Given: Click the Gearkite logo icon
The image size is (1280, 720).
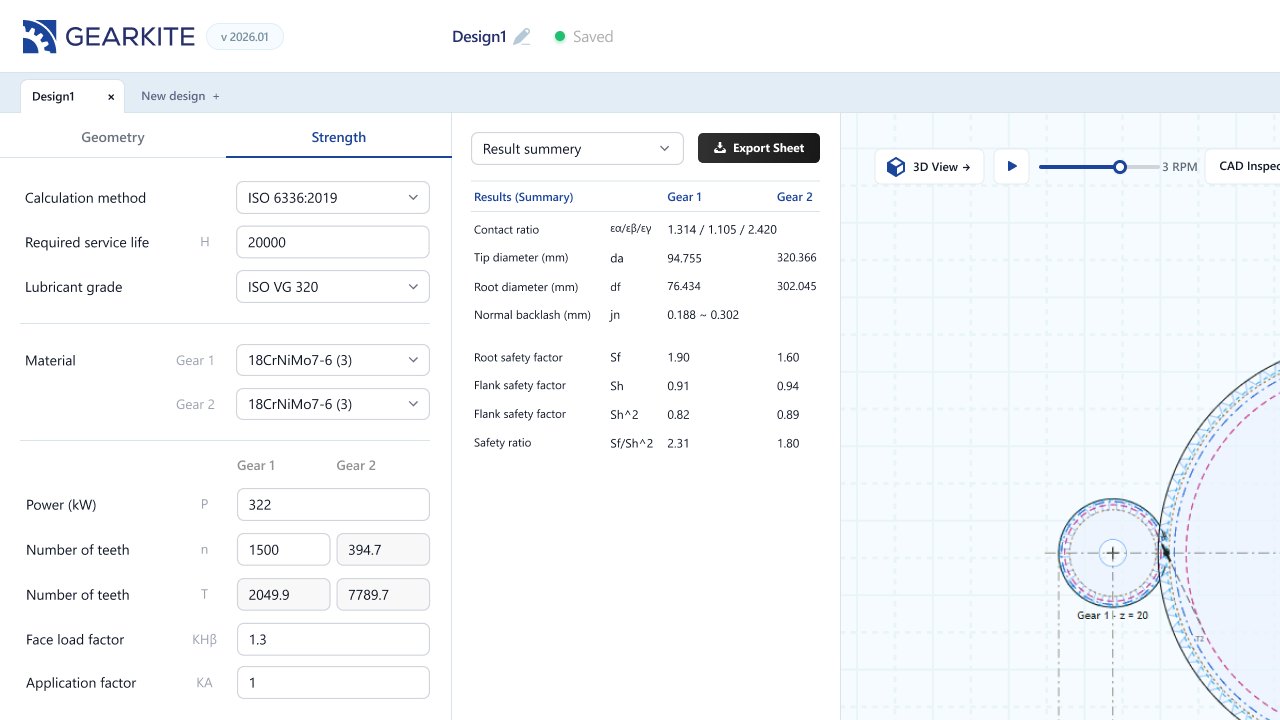Looking at the screenshot, I should point(40,37).
